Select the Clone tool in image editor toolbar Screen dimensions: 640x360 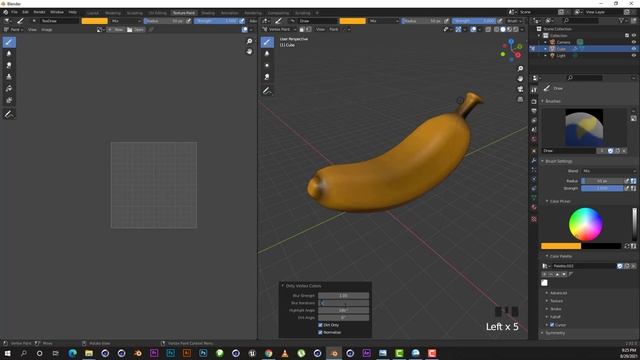coord(9,76)
